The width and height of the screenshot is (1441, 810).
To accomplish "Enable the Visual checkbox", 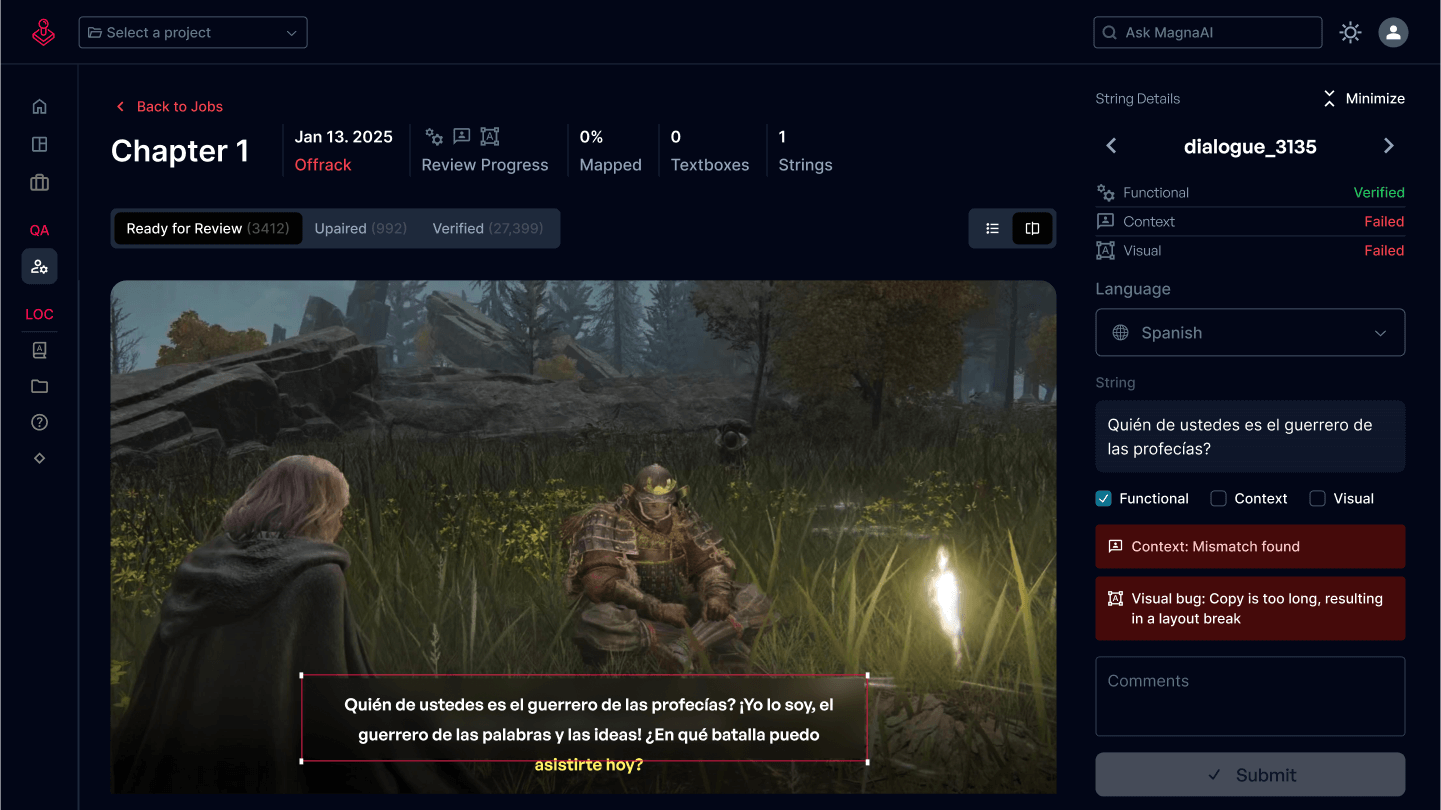I will pos(1317,498).
